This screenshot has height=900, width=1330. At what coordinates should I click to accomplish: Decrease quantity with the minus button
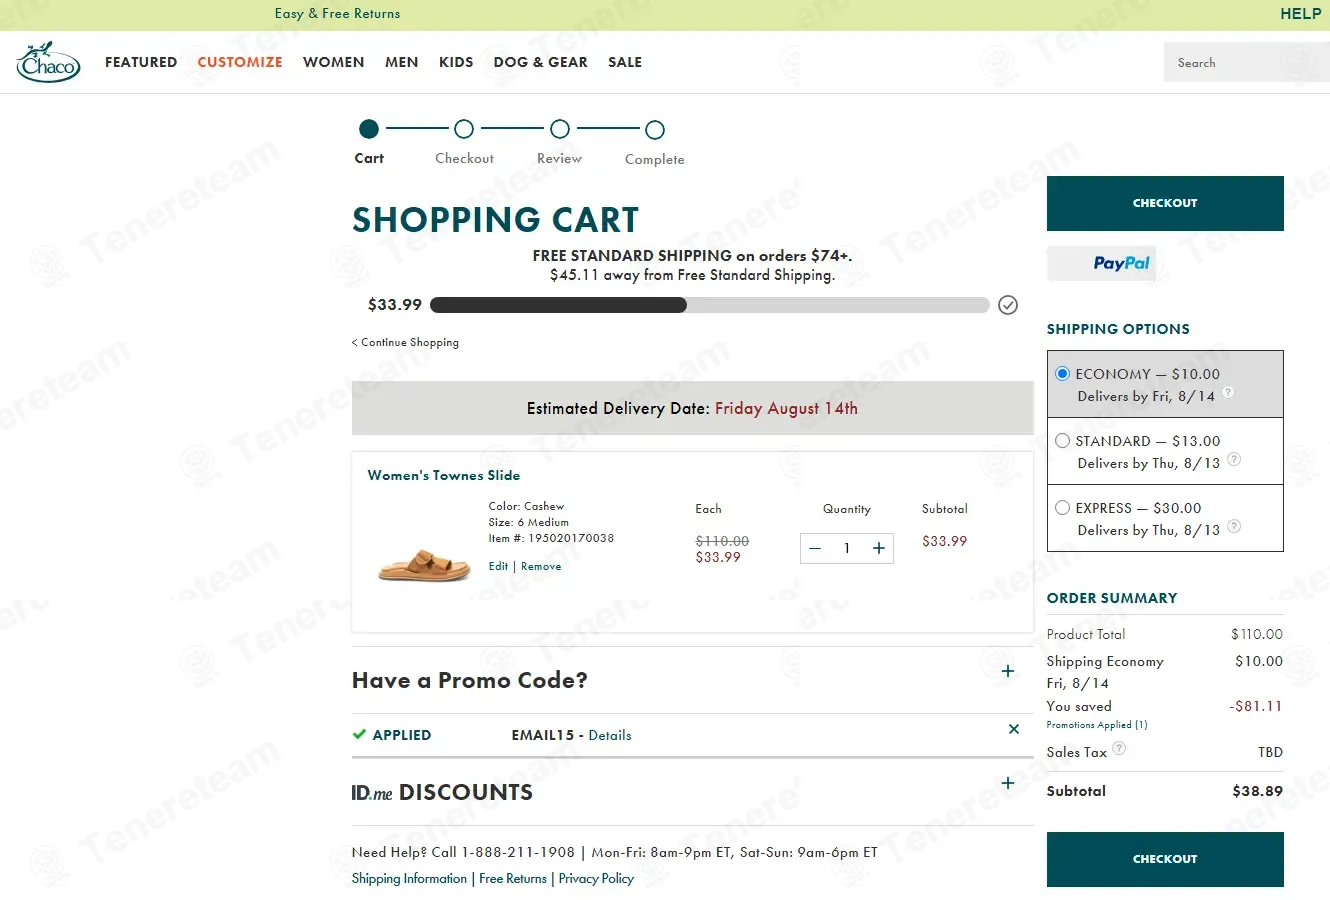click(x=815, y=548)
